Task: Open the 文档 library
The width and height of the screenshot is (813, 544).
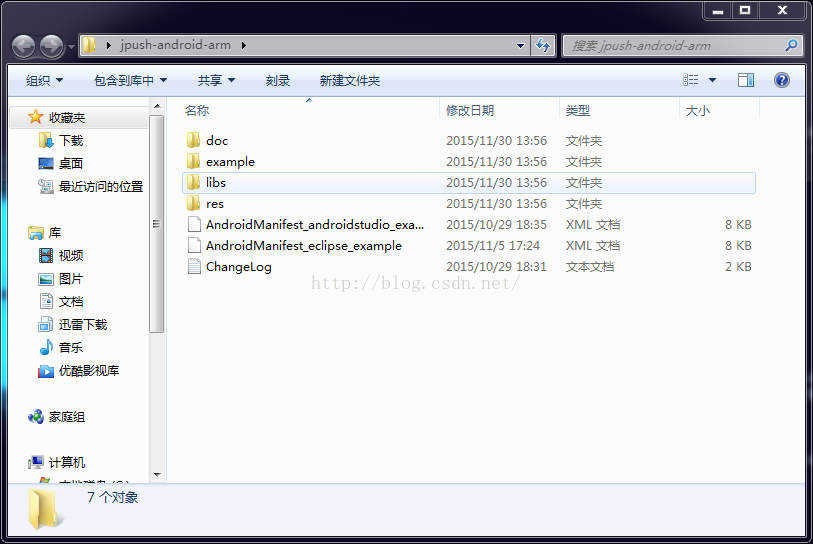Action: pos(71,302)
